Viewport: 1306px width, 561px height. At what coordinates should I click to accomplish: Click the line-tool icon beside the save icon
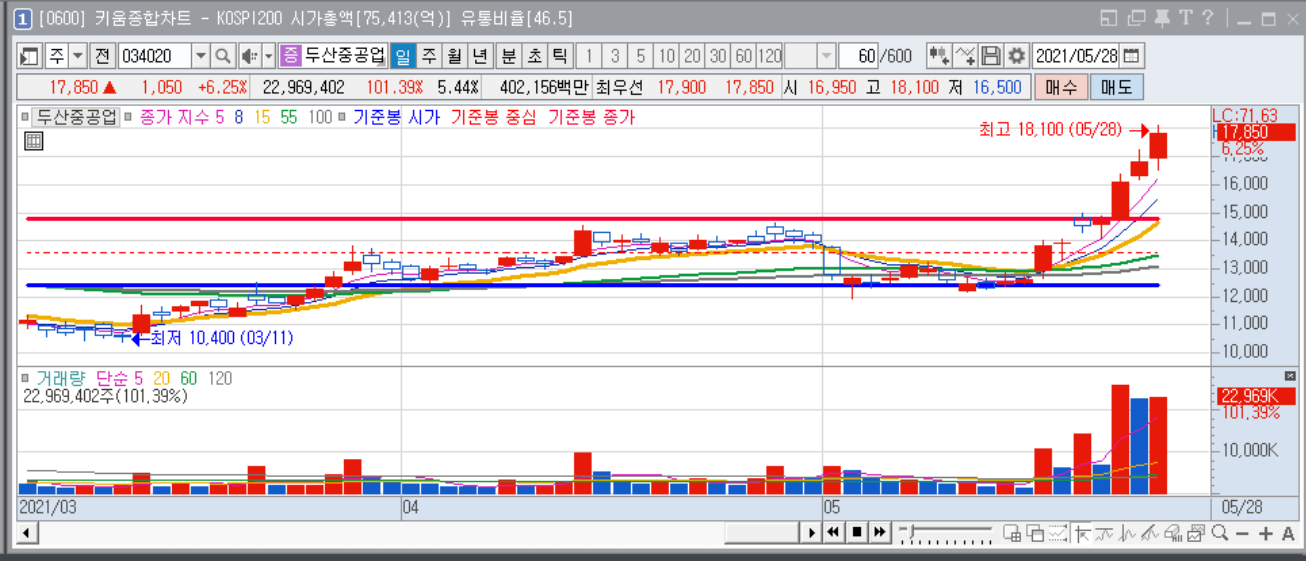[x=965, y=55]
